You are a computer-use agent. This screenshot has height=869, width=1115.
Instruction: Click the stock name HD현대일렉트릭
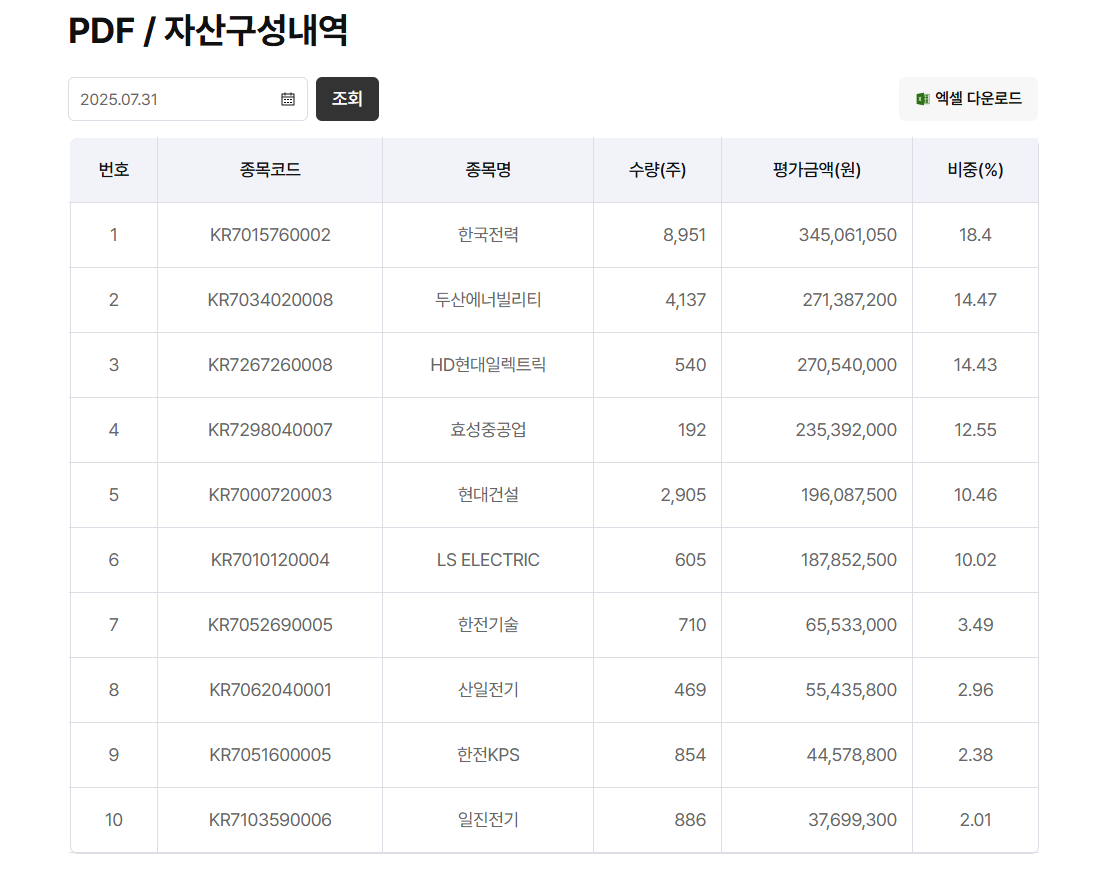(x=488, y=365)
